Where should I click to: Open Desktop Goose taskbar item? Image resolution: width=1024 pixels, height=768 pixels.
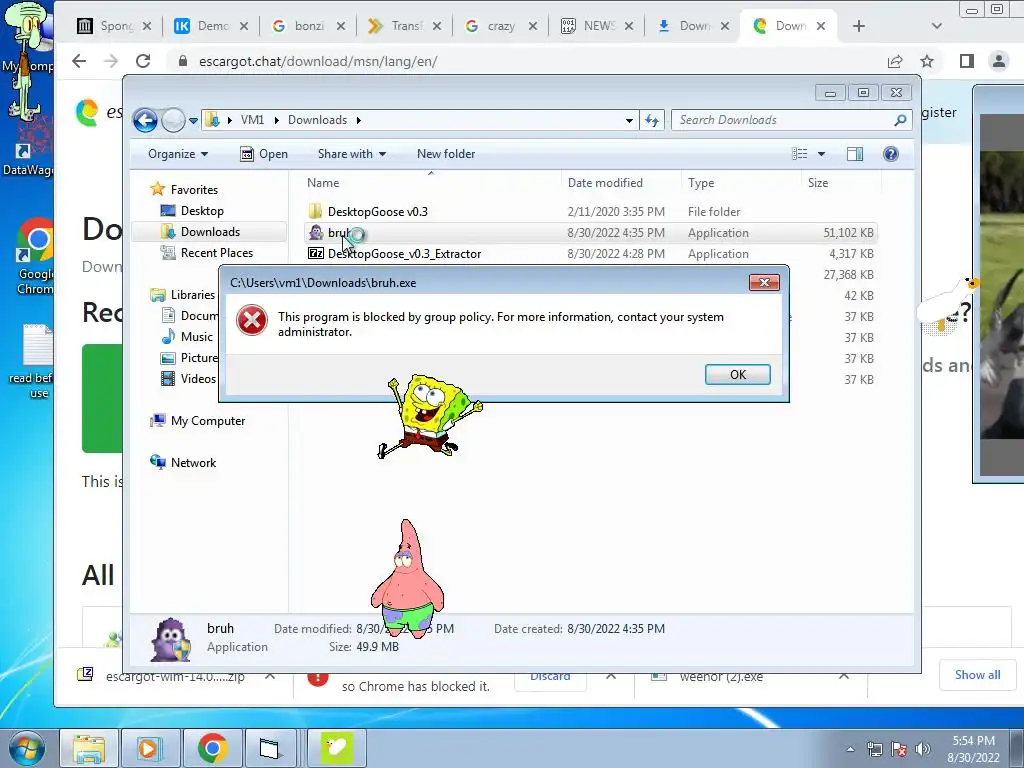(x=337, y=748)
